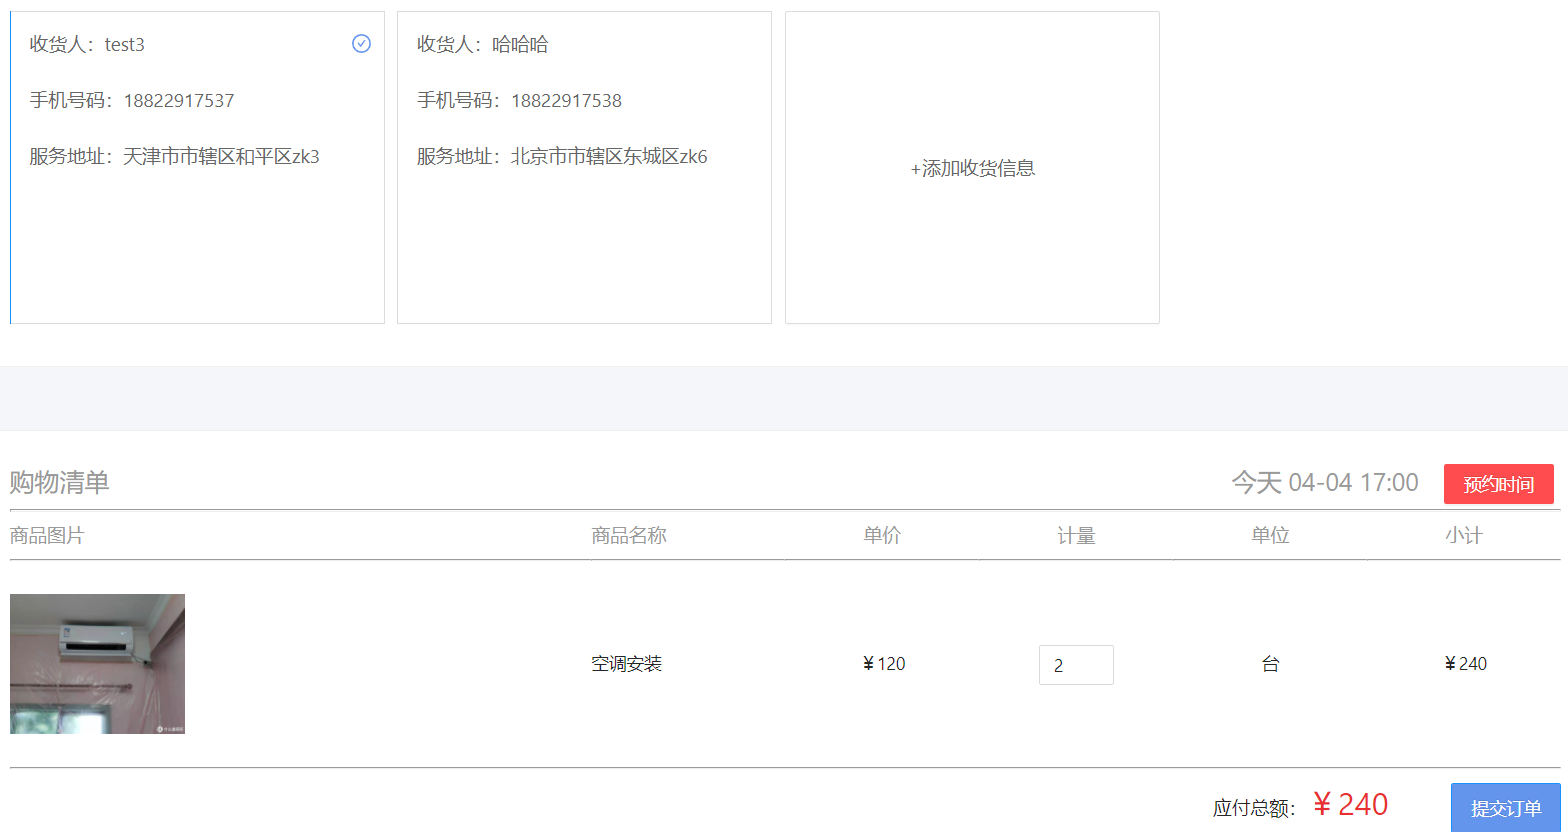Screen dimensions: 1568x832
Task: Click address 北京市市辖区东城区zk6
Action: point(609,156)
